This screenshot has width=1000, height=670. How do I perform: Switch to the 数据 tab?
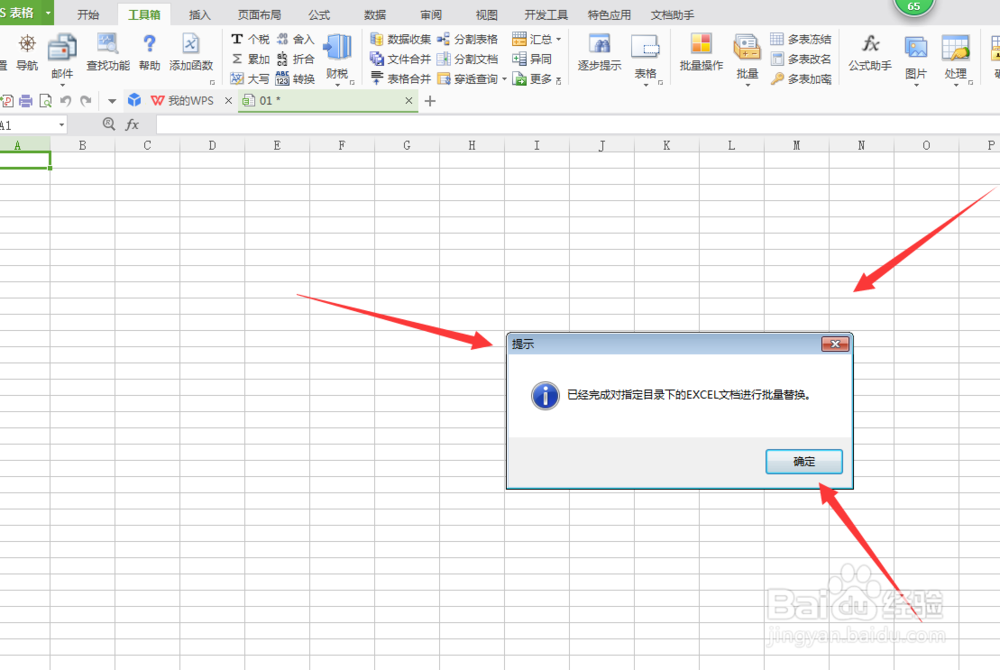(x=375, y=14)
